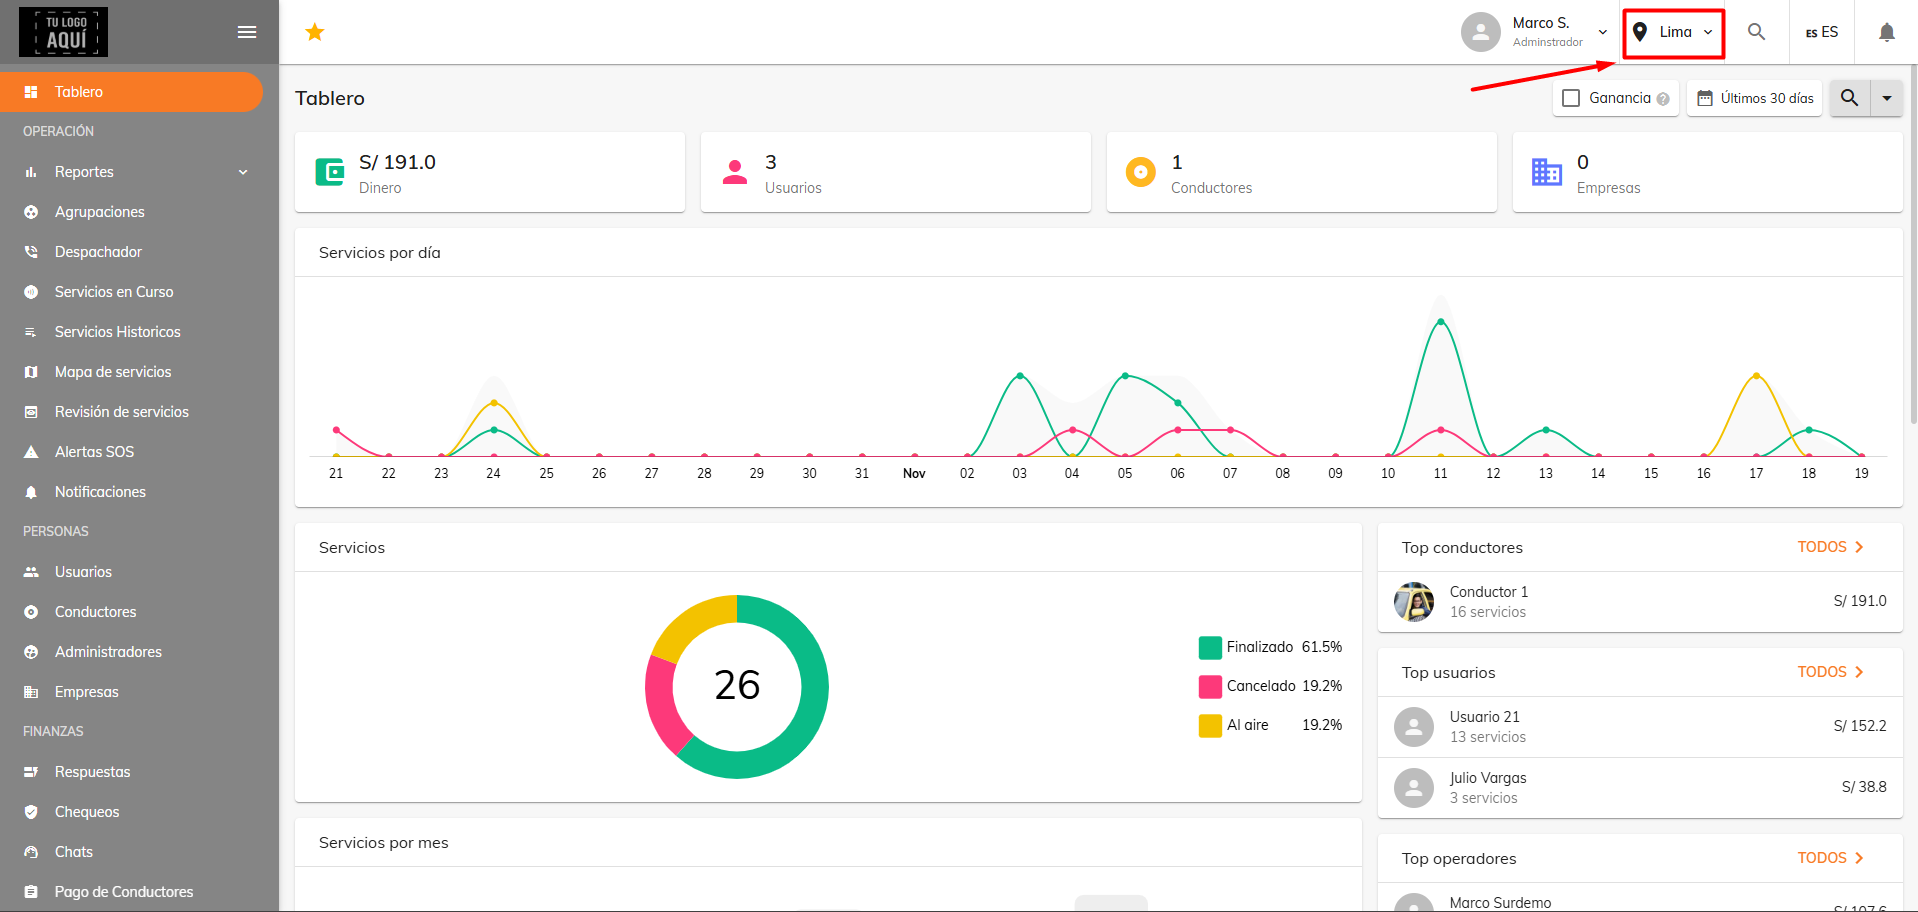Click the yellow star favorites icon

click(315, 32)
